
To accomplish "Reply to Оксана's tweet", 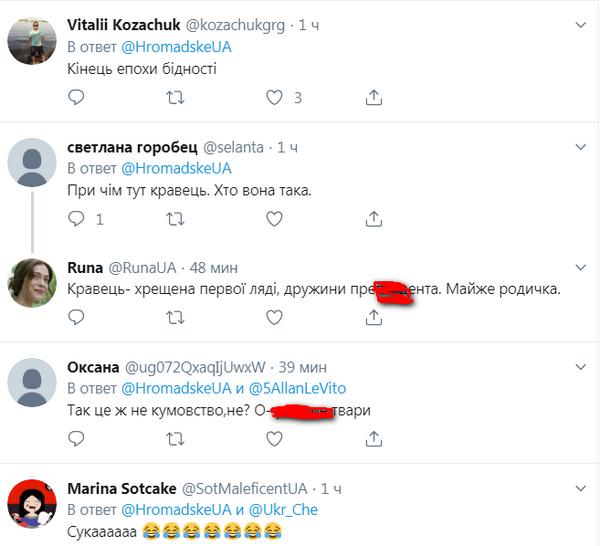I will tap(77, 438).
